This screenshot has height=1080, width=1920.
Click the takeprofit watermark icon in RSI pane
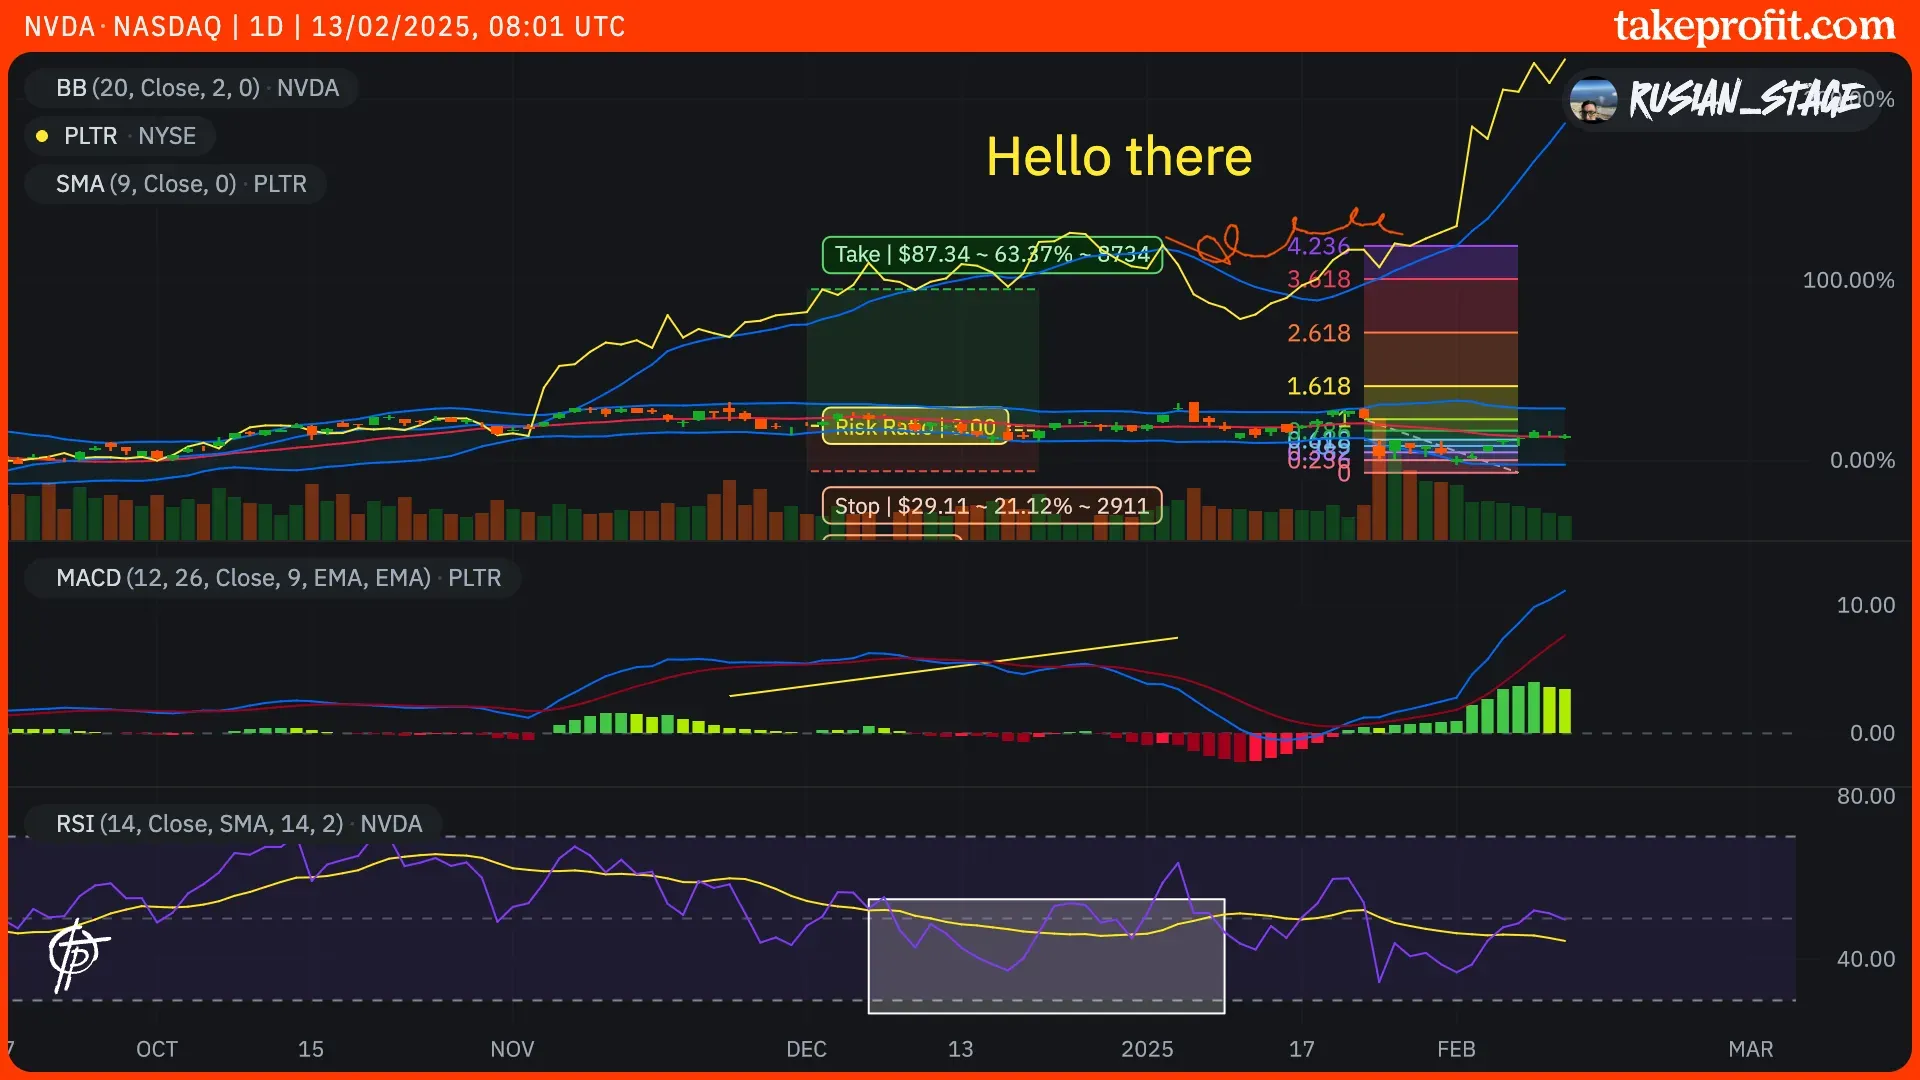point(77,954)
